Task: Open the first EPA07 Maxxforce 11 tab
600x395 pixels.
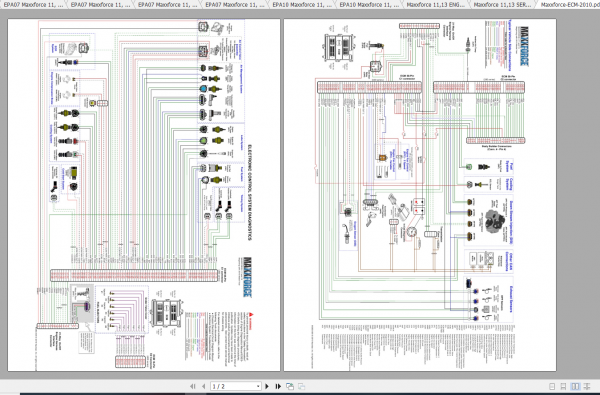Action: (33, 5)
